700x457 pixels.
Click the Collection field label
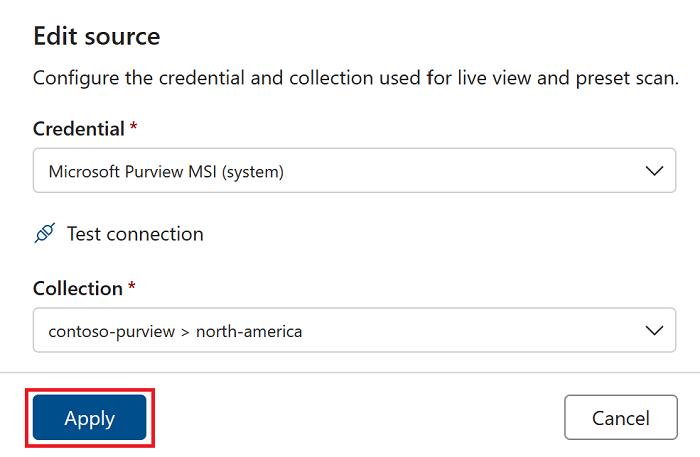pos(77,288)
